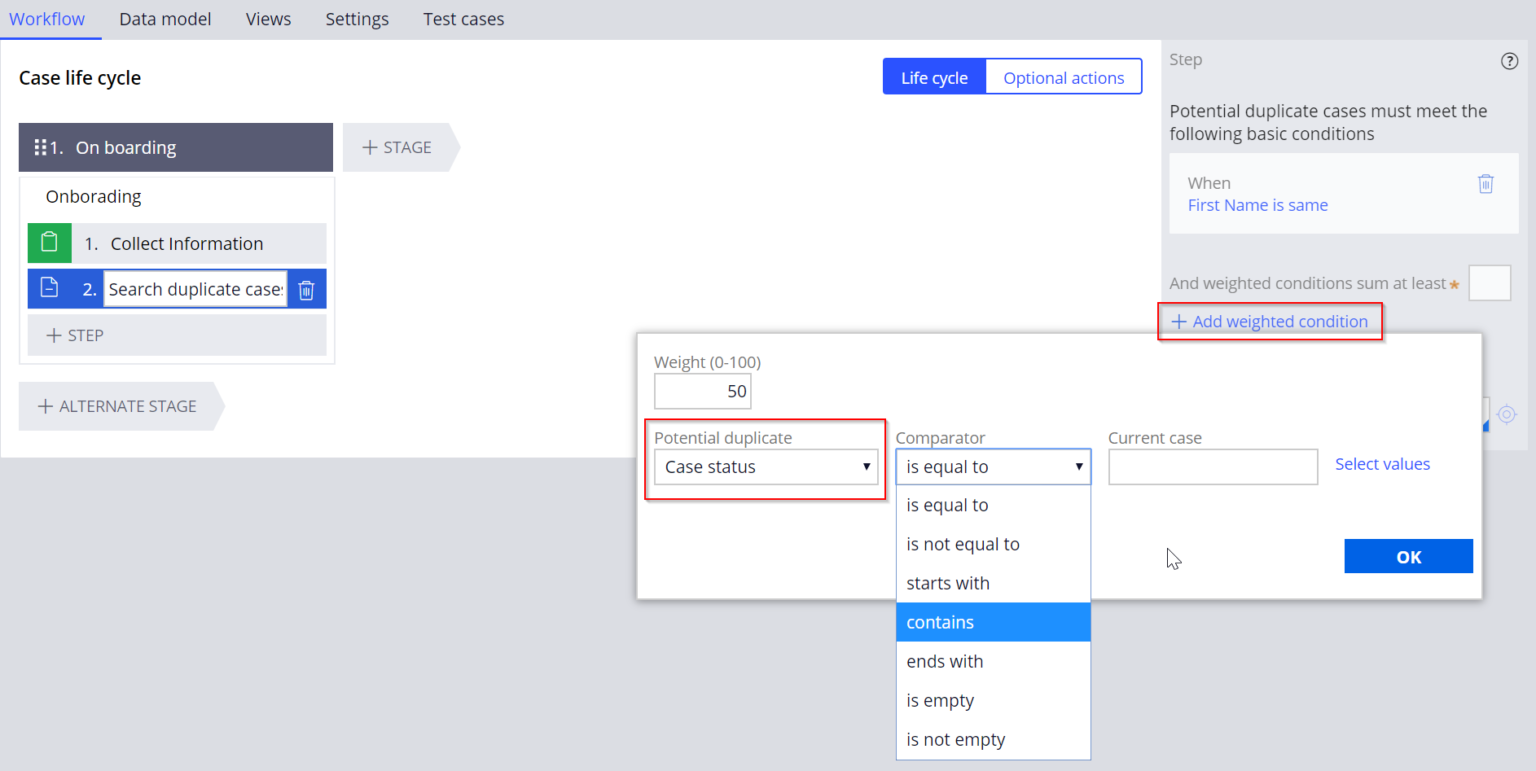Image resolution: width=1536 pixels, height=771 pixels.
Task: Delete the First Name is same condition
Action: (1486, 184)
